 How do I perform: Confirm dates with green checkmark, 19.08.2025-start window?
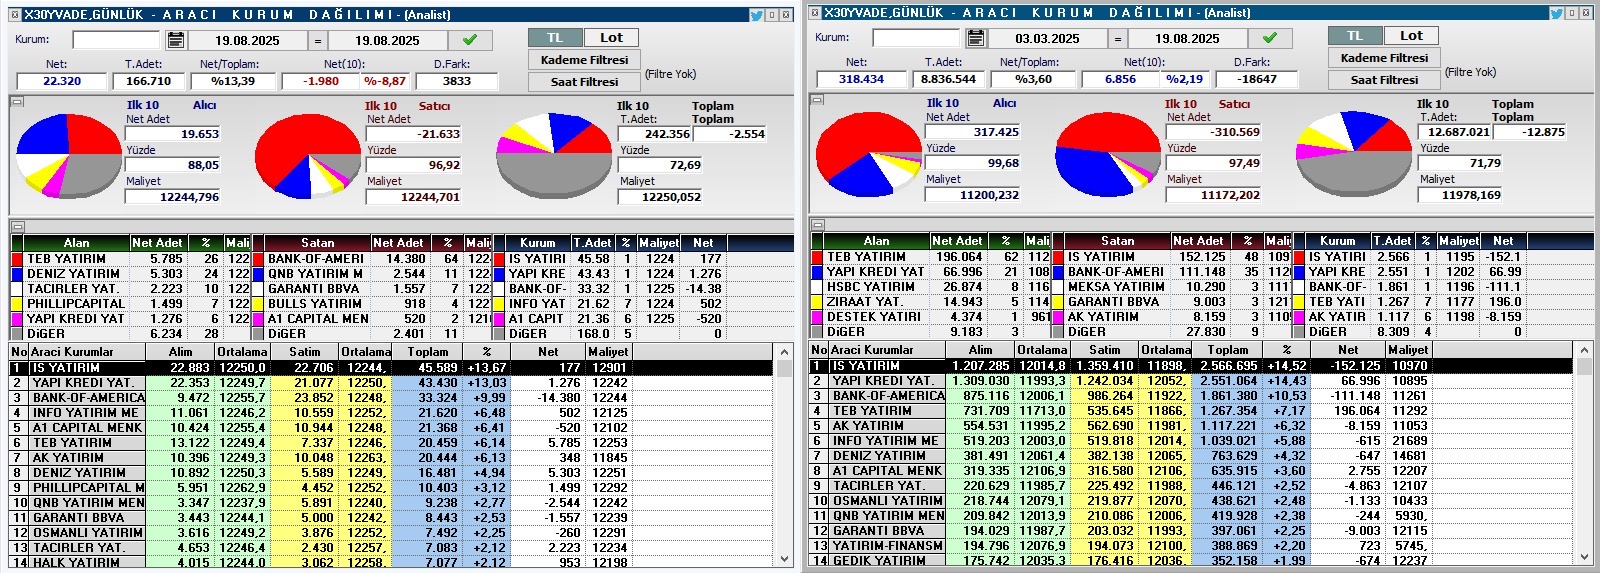470,40
